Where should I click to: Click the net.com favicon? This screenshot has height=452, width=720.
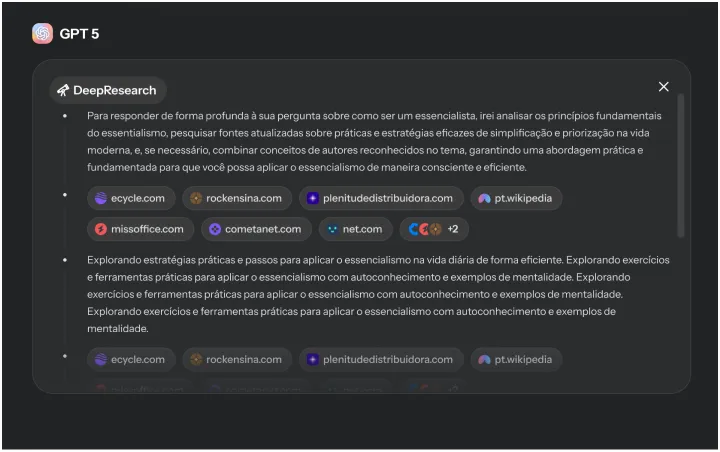(332, 229)
